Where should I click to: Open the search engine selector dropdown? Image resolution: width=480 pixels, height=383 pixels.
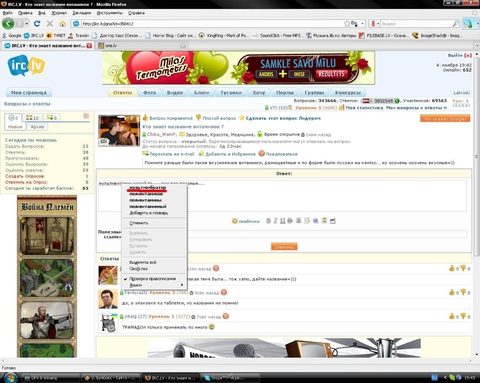click(x=375, y=24)
